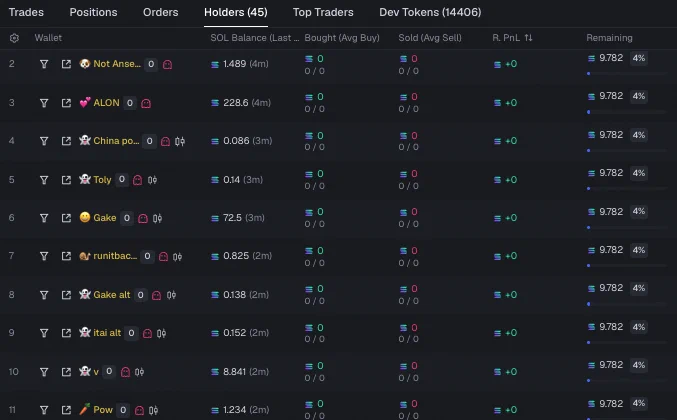
Task: Click Remaining column header
Action: 609,38
